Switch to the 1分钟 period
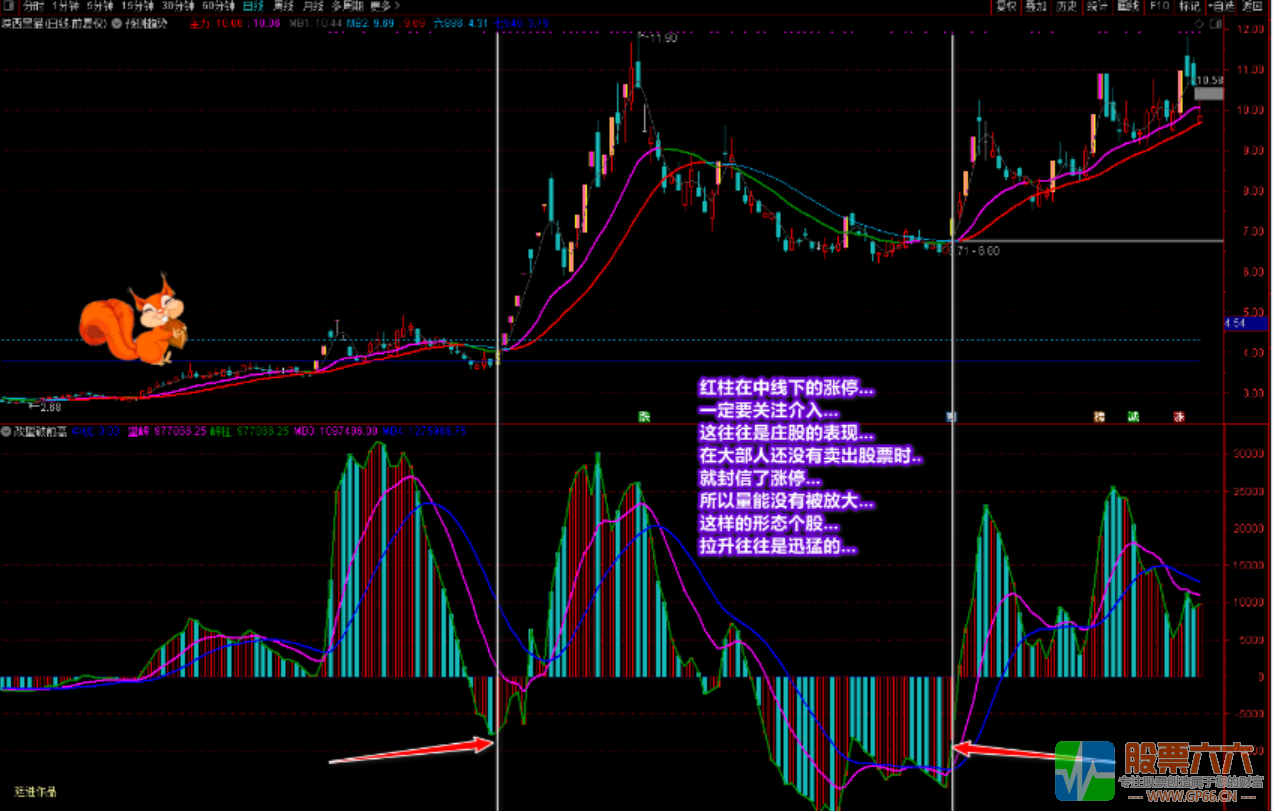The image size is (1273, 811). coord(65,5)
